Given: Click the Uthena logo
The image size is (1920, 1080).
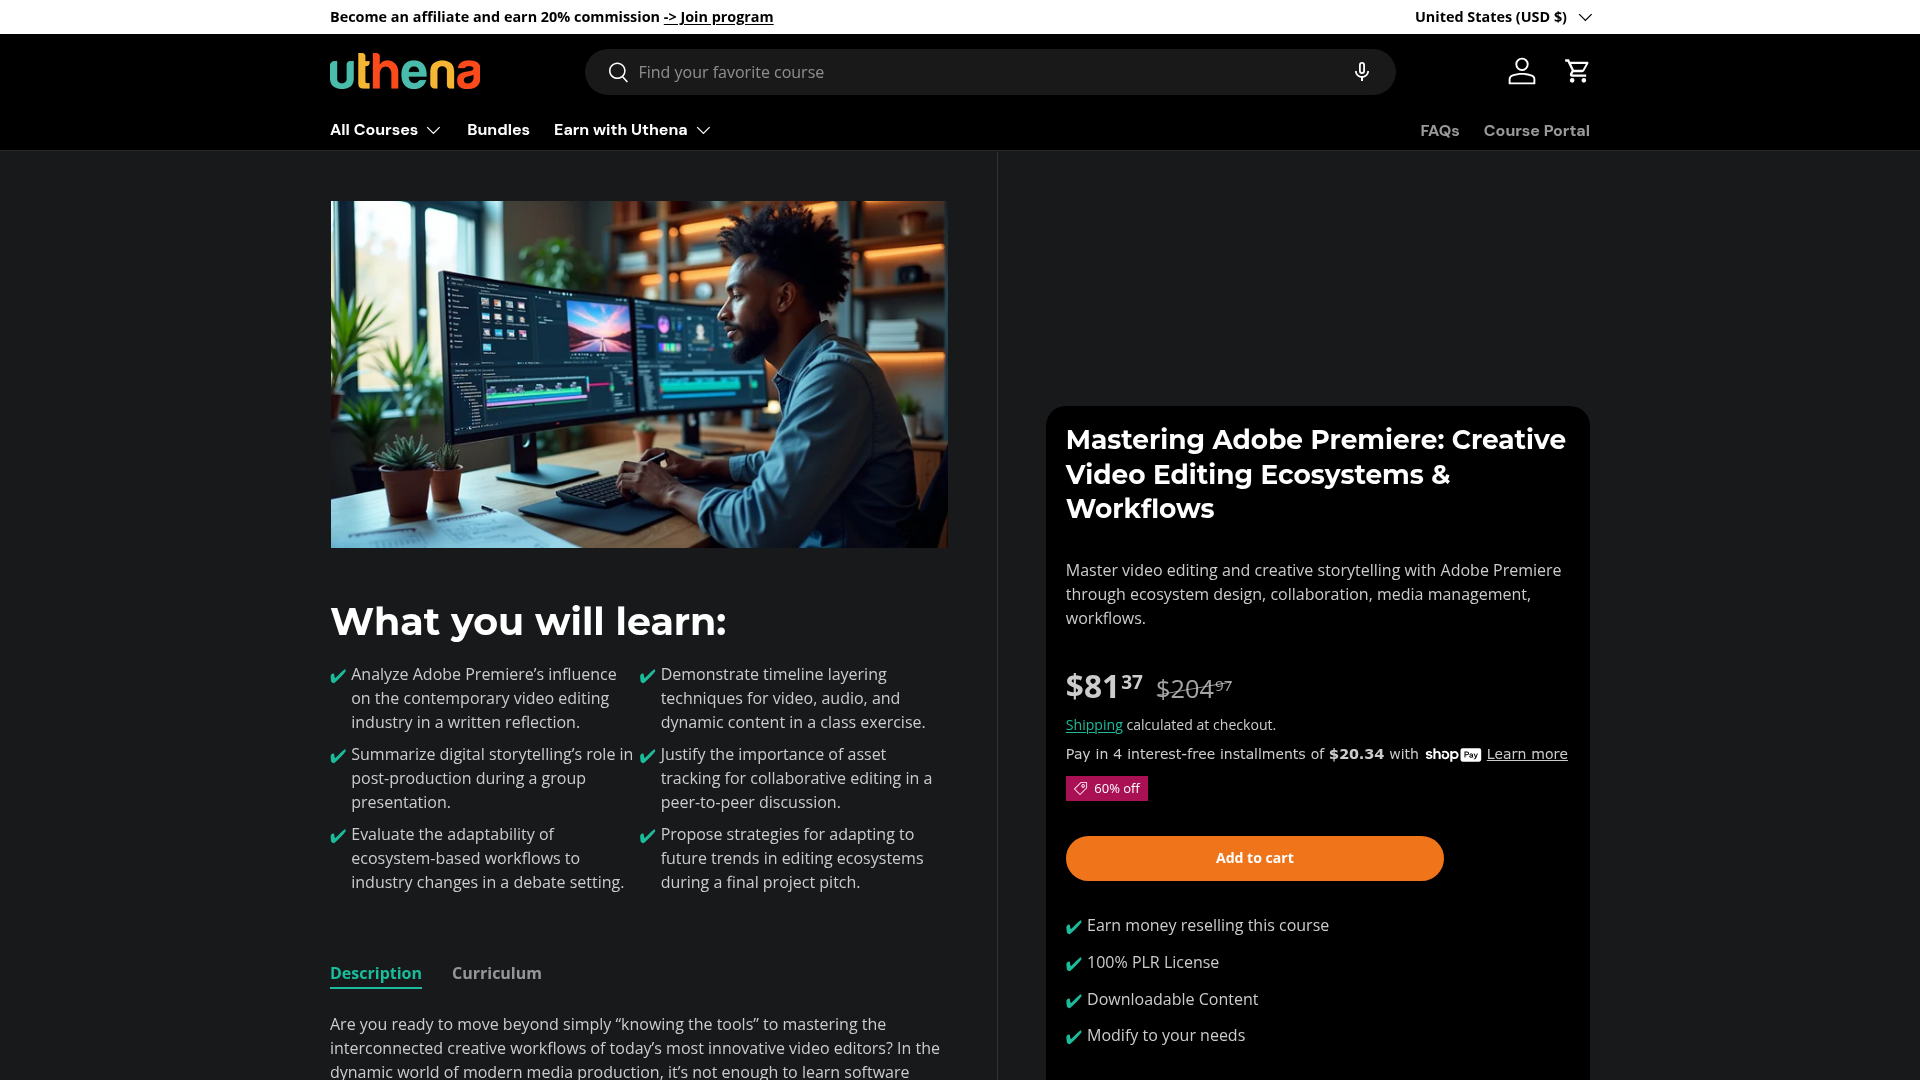Looking at the screenshot, I should pos(405,71).
